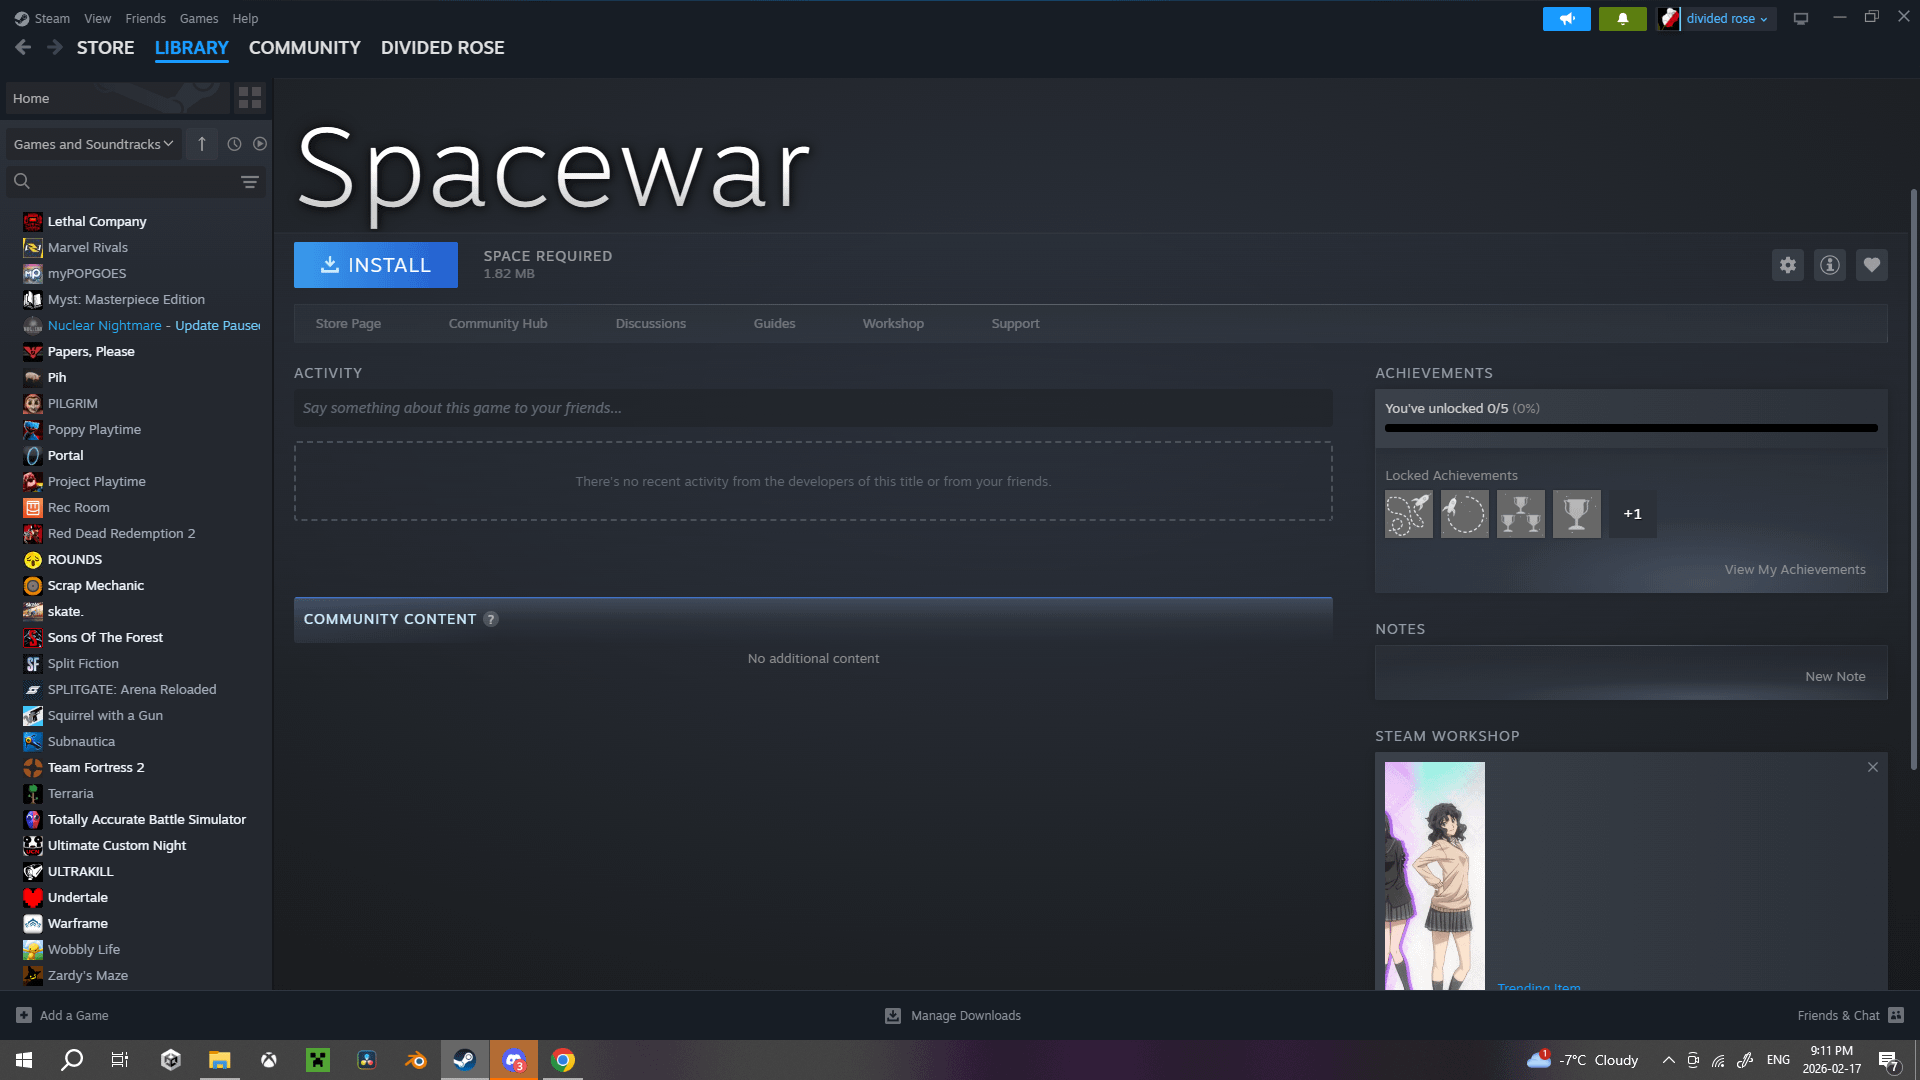Go to the Workshop tab
This screenshot has height=1080, width=1920.
pyautogui.click(x=892, y=324)
